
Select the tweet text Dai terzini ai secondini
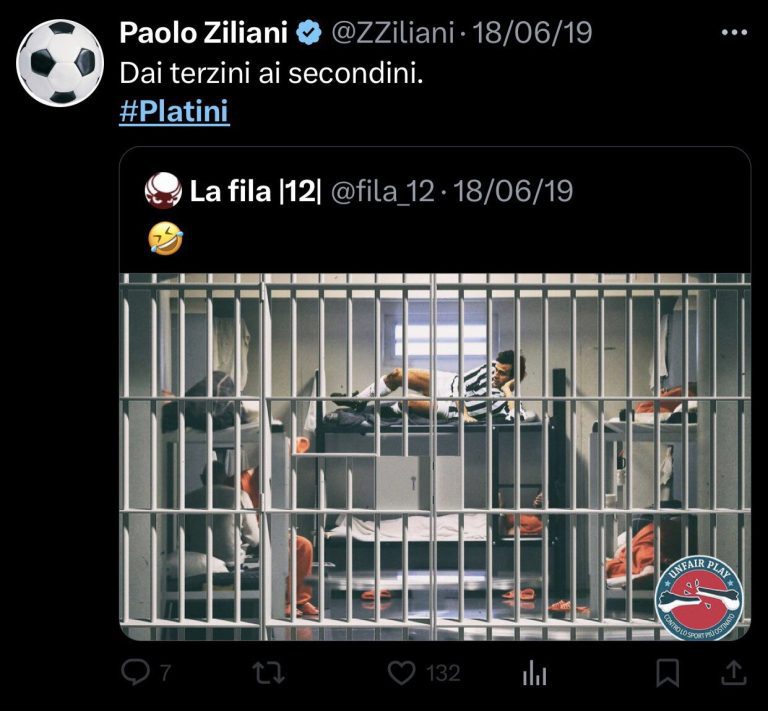pyautogui.click(x=271, y=73)
